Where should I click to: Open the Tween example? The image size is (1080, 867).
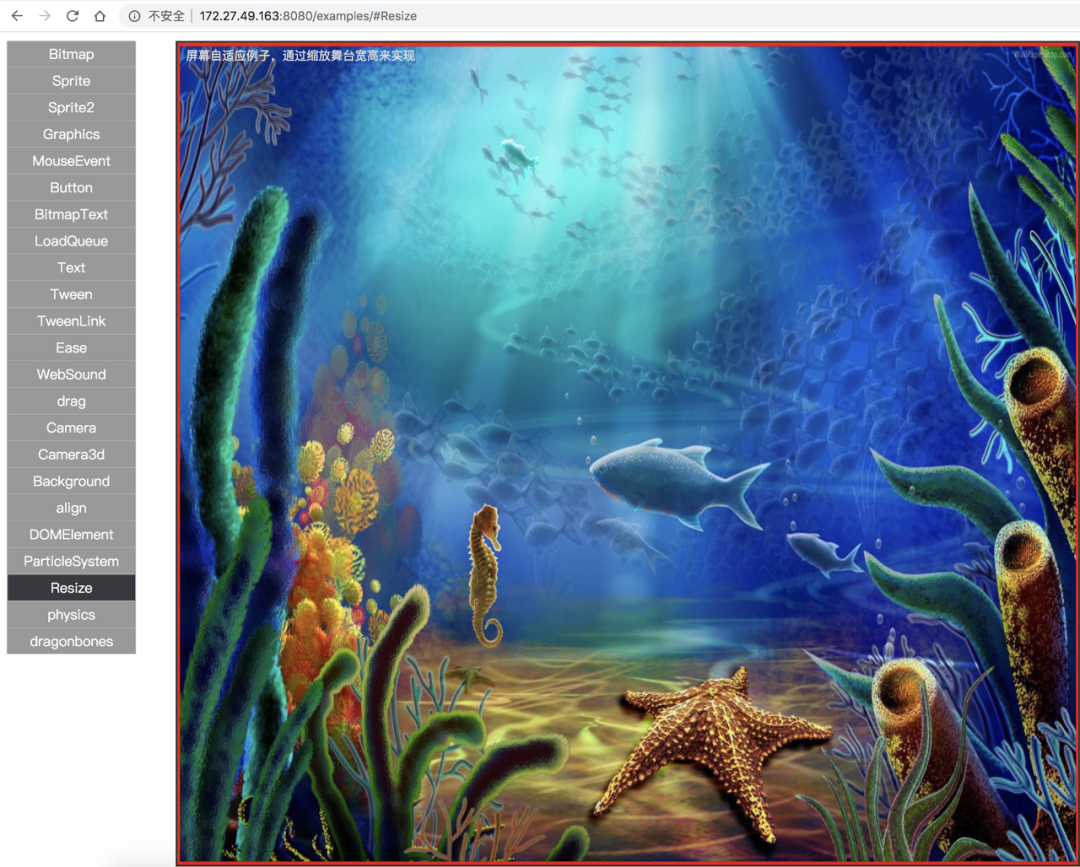point(71,295)
